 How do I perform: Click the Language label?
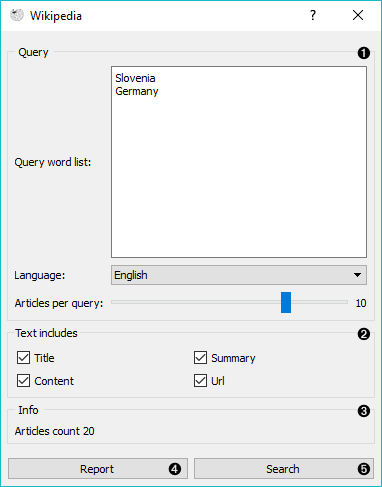[39, 275]
